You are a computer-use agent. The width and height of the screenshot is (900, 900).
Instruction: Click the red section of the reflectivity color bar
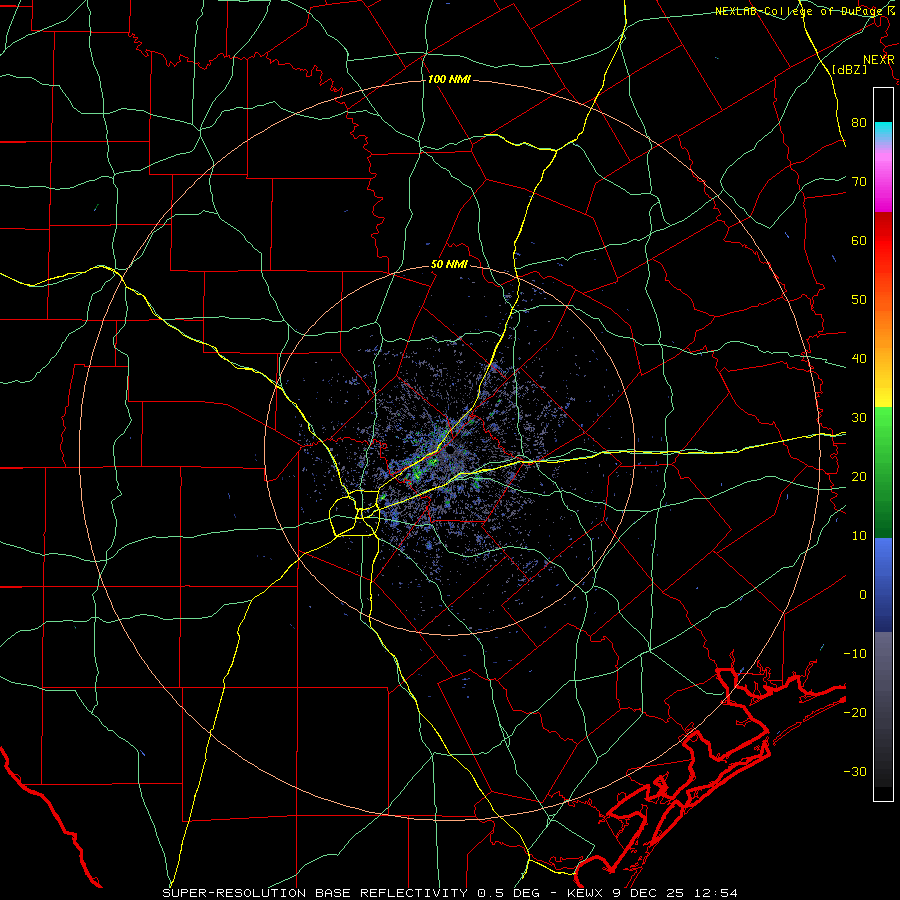coord(883,241)
